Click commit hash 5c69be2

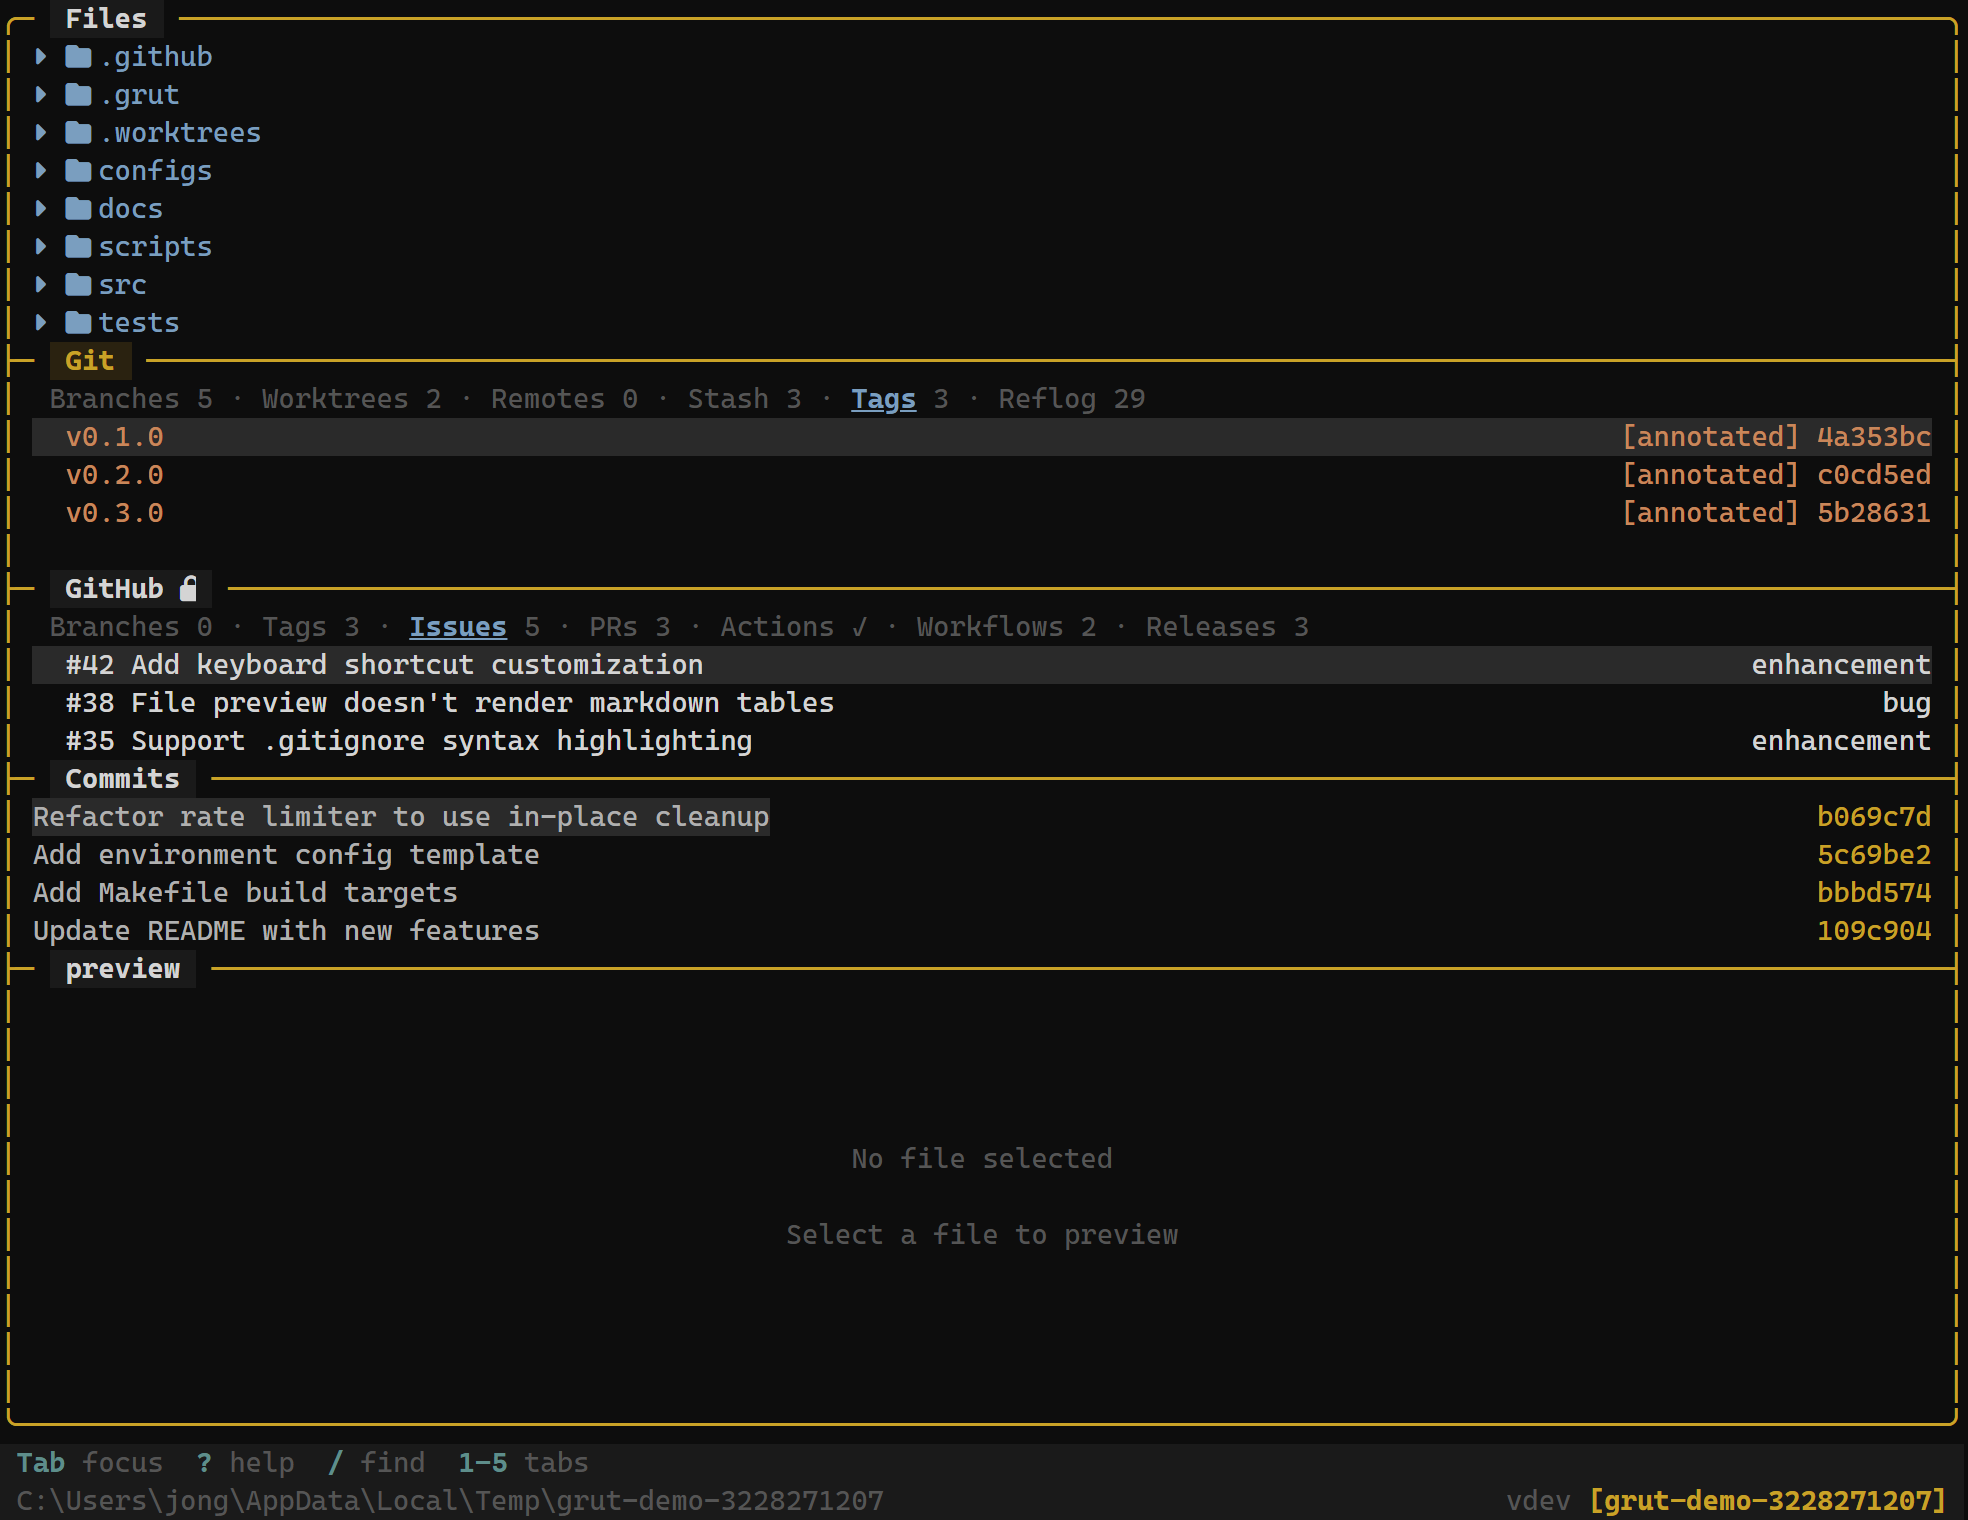click(1873, 855)
